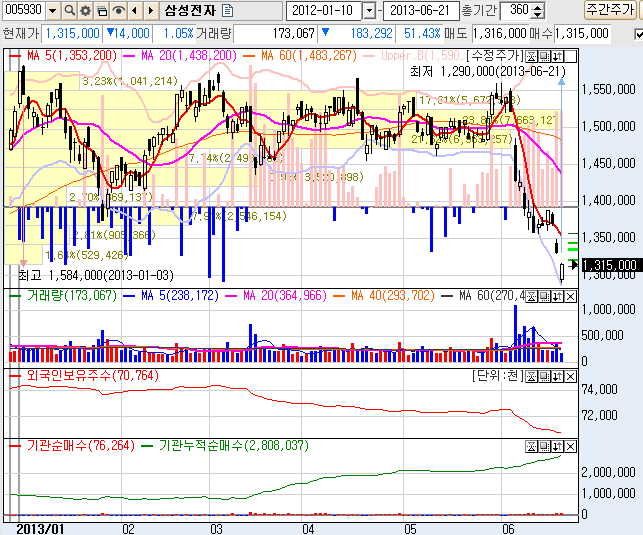Click the end date field 2013-06-21

tap(420, 11)
